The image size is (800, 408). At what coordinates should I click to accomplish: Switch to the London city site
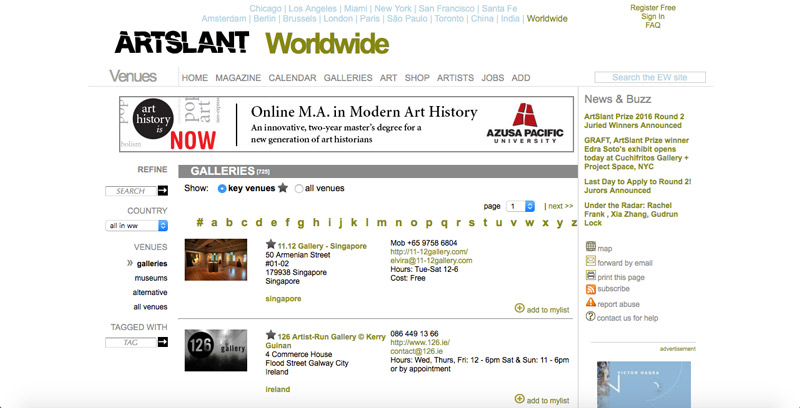[x=338, y=19]
